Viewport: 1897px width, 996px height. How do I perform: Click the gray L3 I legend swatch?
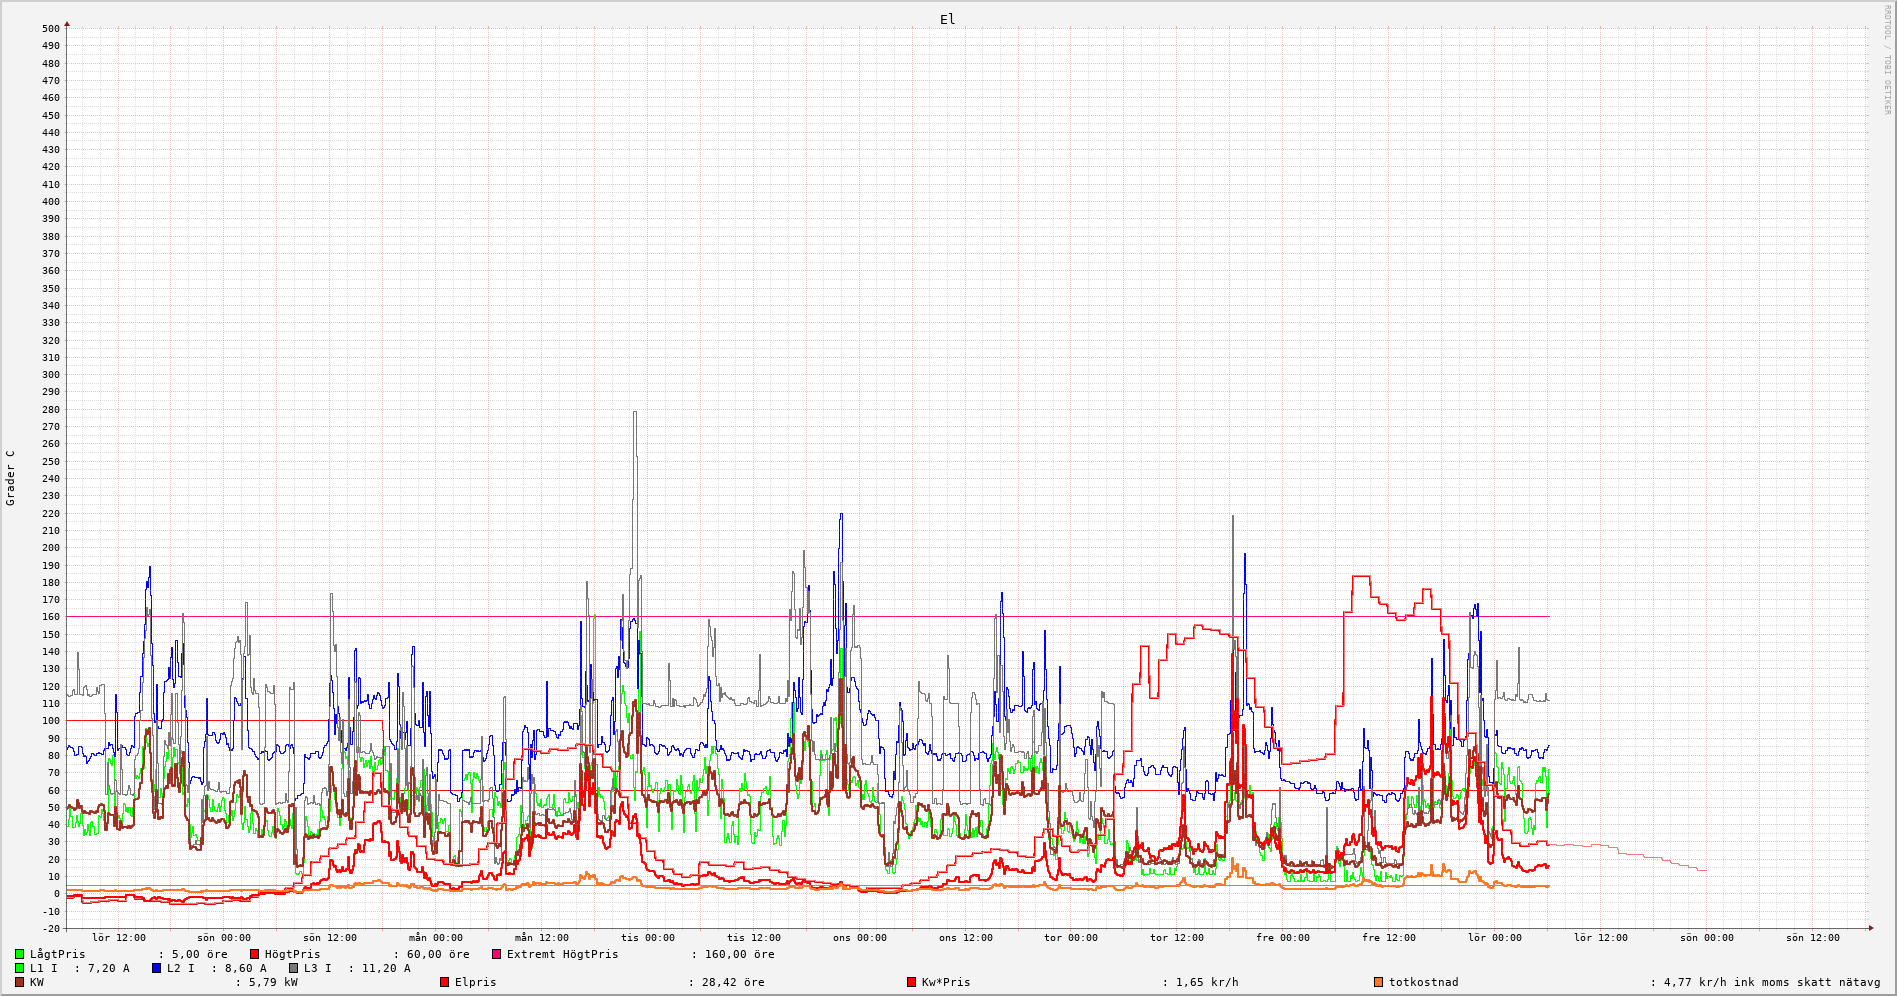coord(294,968)
